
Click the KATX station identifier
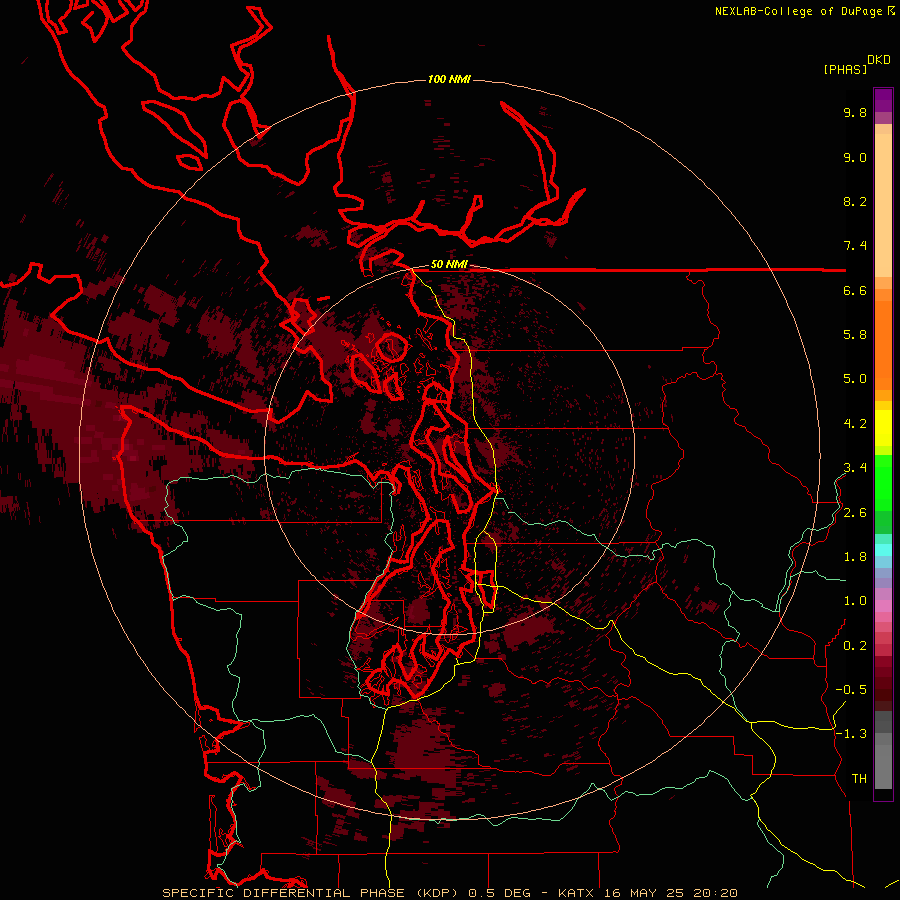point(578,893)
